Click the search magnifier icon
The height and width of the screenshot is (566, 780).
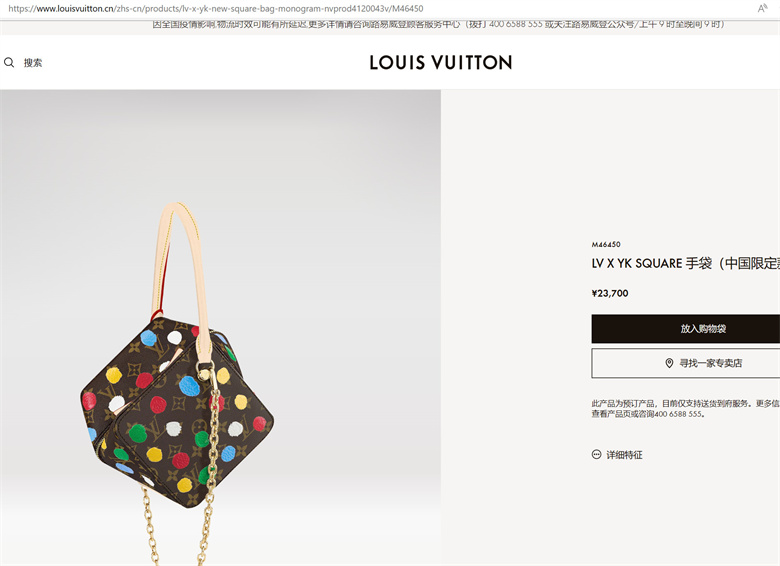pyautogui.click(x=9, y=62)
